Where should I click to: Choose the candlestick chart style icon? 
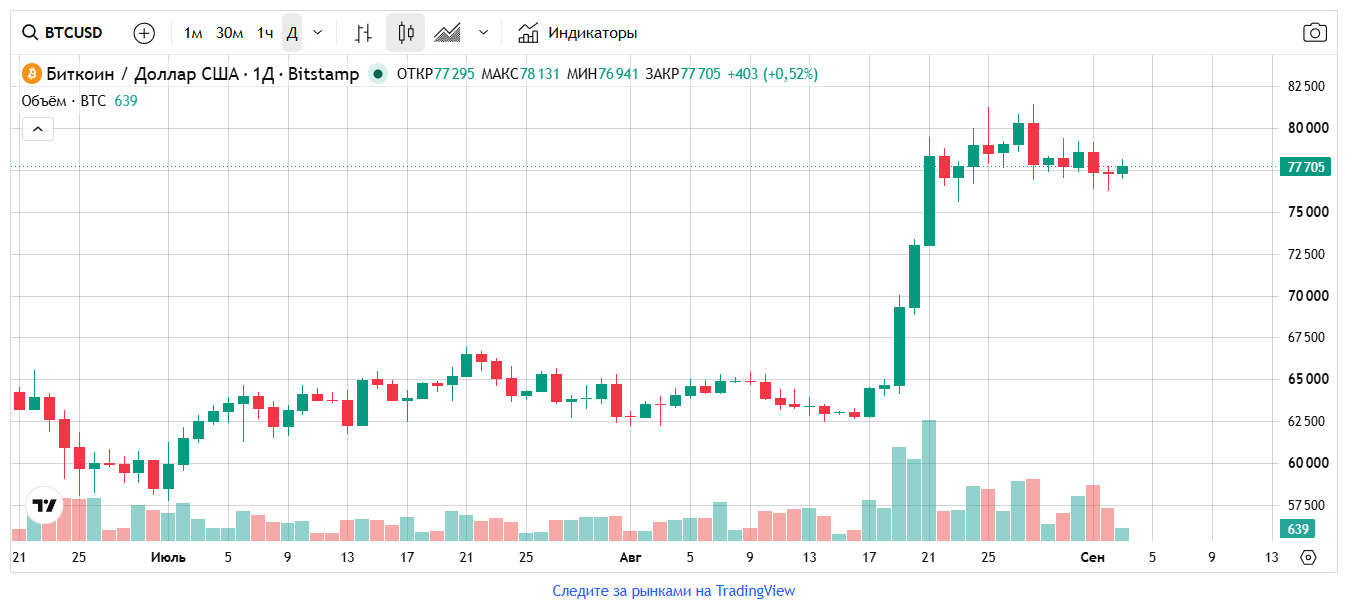tap(405, 33)
